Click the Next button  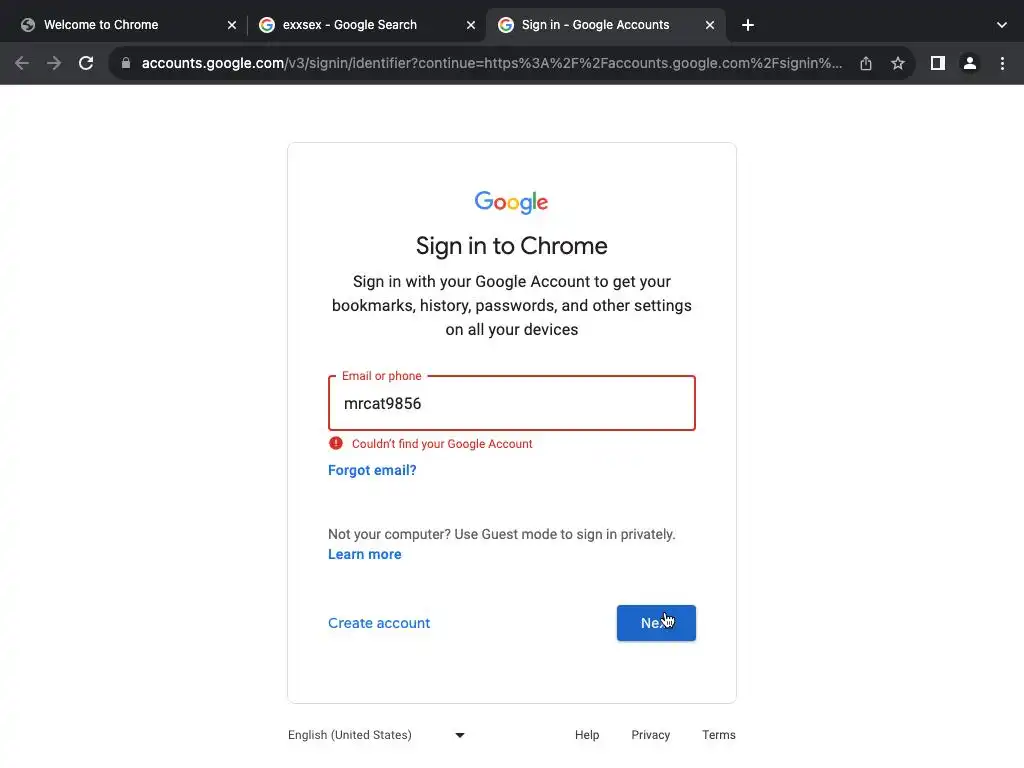click(x=656, y=623)
